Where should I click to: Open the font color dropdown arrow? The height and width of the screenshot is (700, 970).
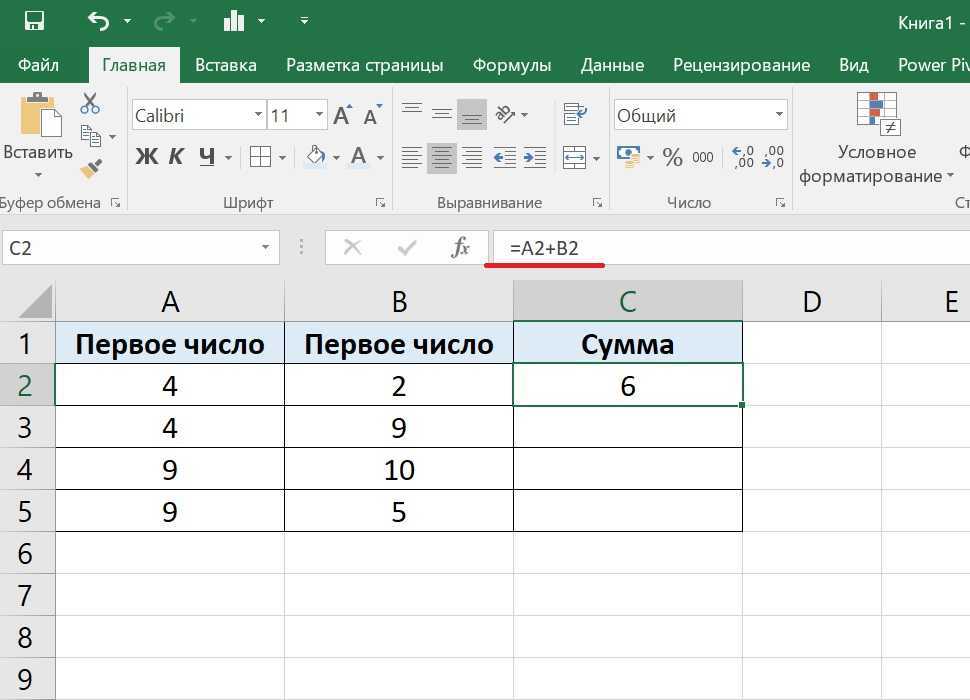click(x=380, y=158)
